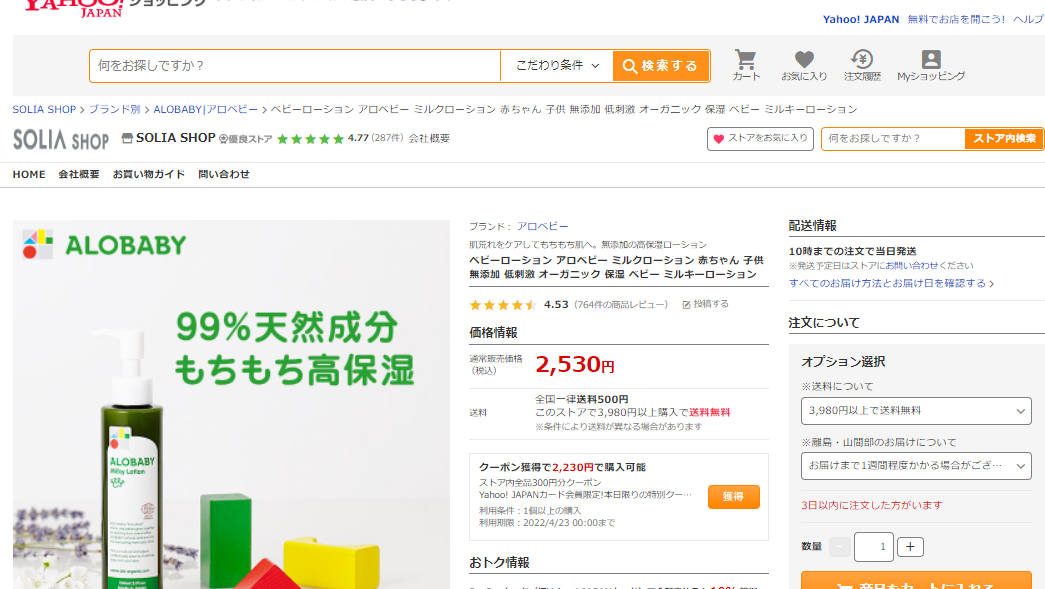Add store to favorites button
The height and width of the screenshot is (589, 1045).
[x=760, y=139]
